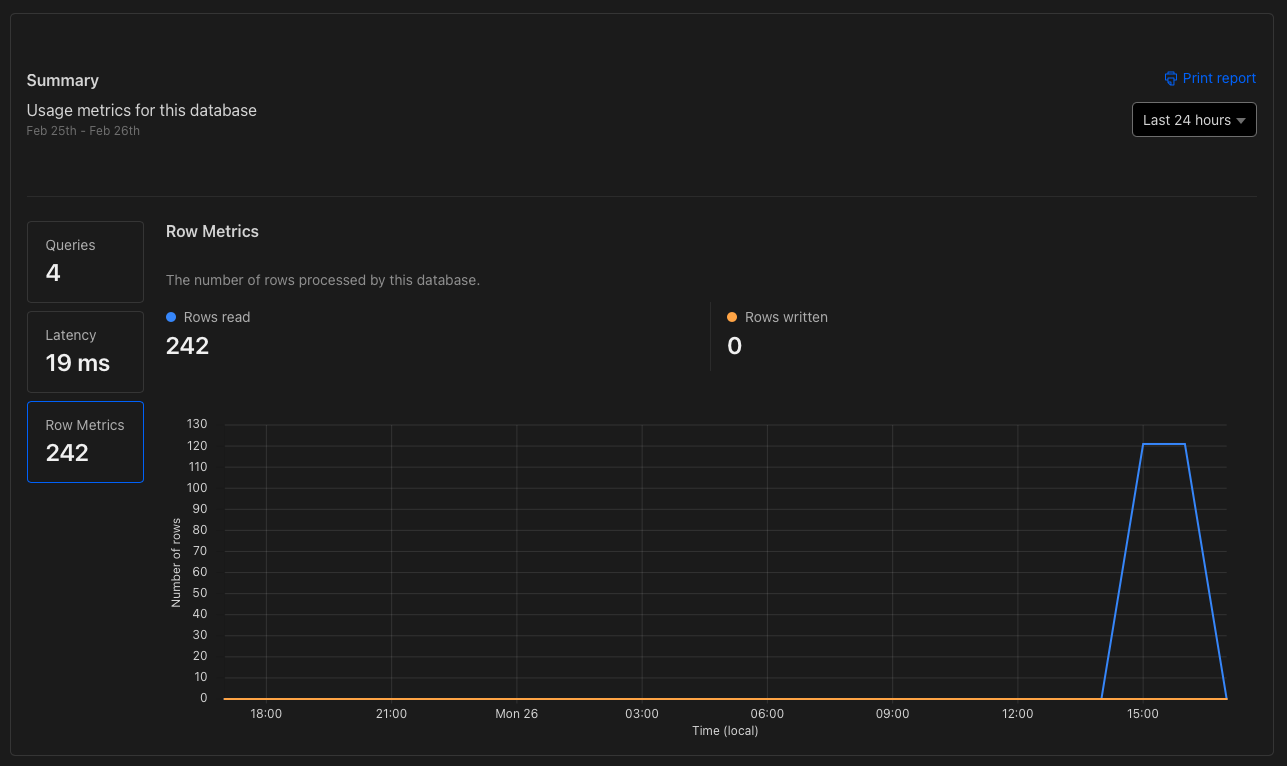The height and width of the screenshot is (766, 1287).
Task: Select the Latency metric card
Action: pyautogui.click(x=85, y=351)
